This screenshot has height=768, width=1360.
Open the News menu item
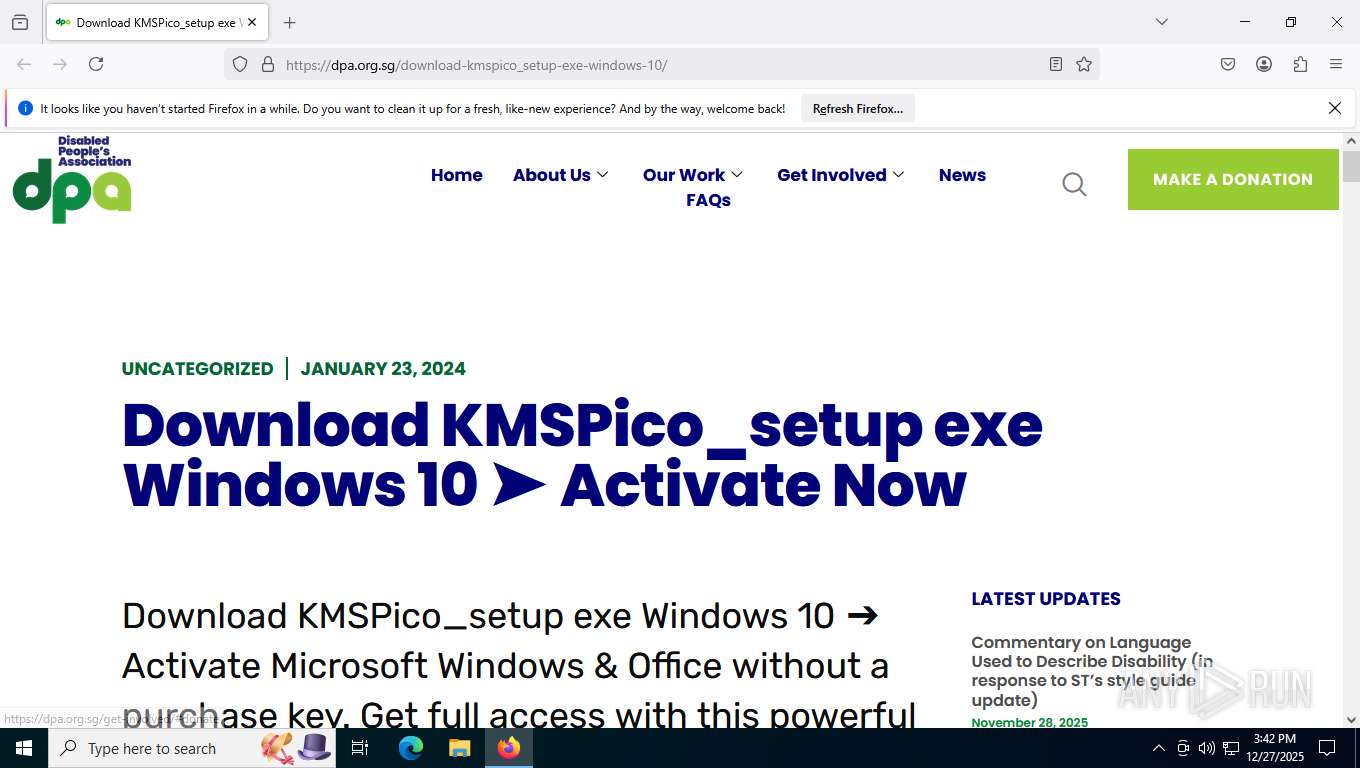pos(962,175)
